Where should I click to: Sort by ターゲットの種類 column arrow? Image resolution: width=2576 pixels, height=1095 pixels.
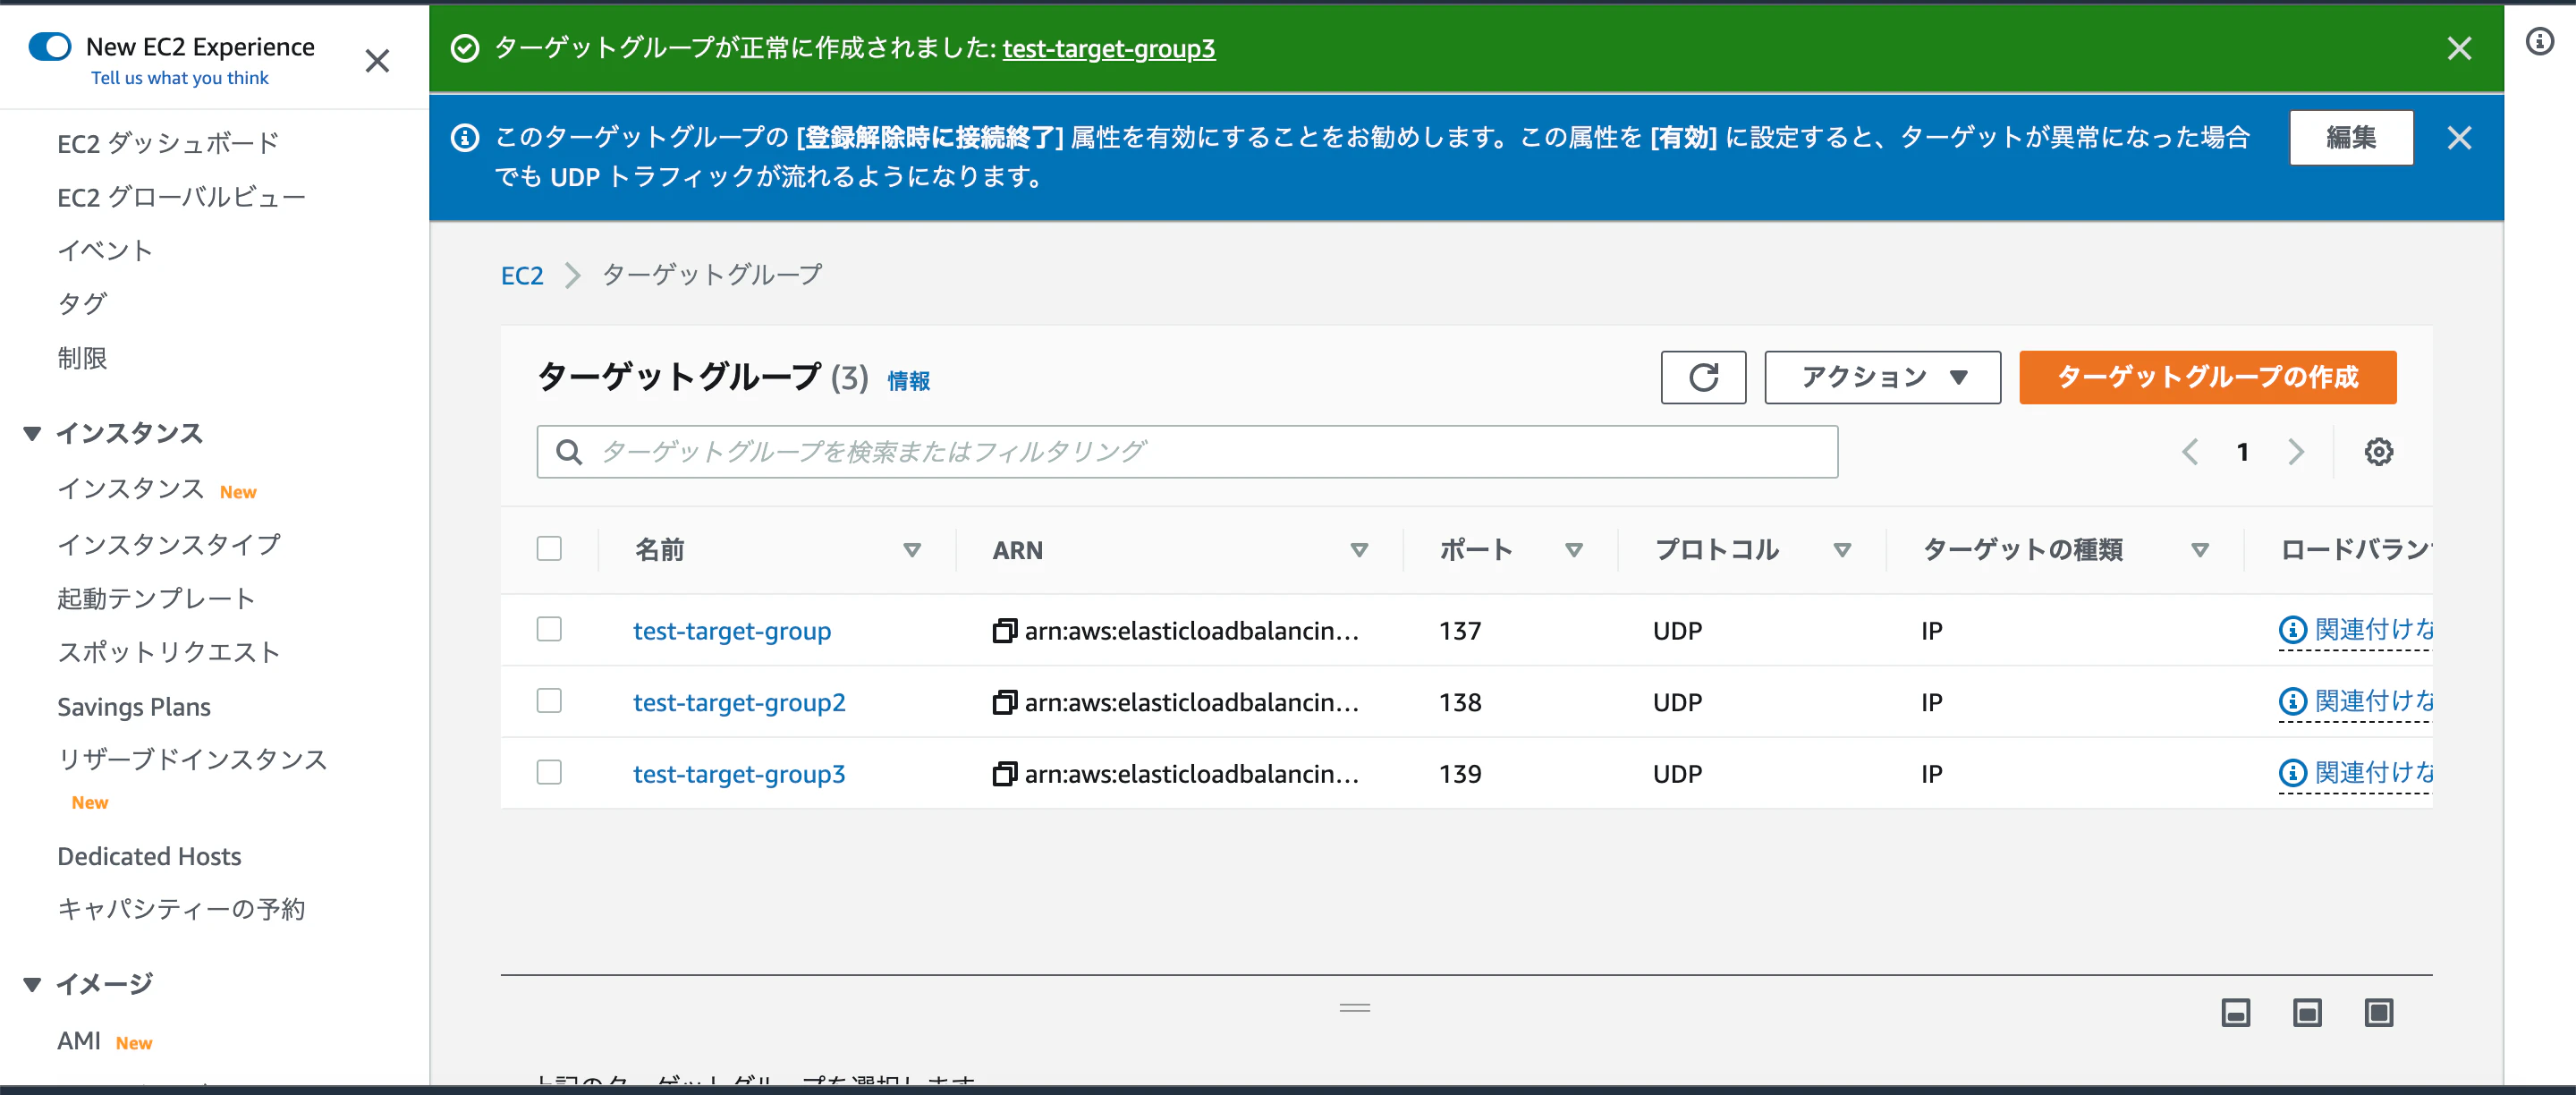[2199, 550]
